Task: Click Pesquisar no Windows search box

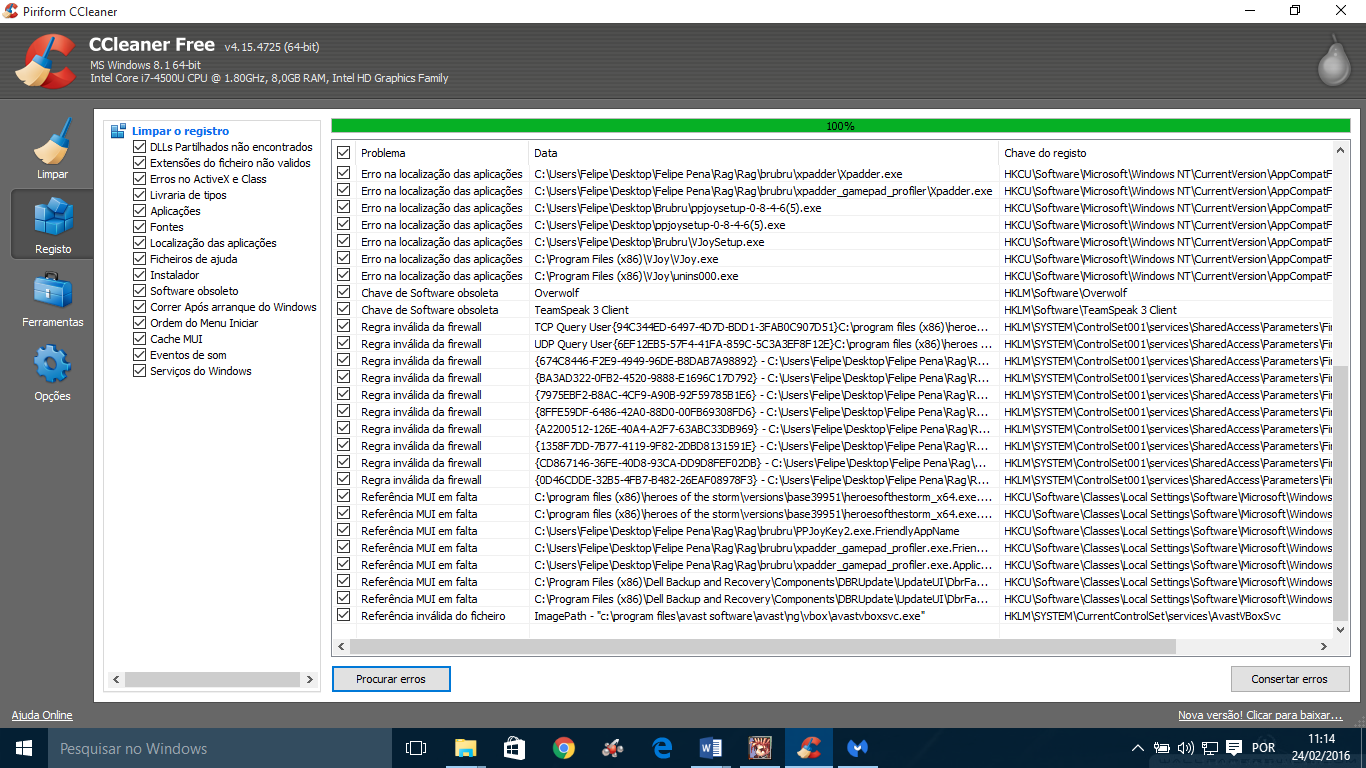Action: 219,748
